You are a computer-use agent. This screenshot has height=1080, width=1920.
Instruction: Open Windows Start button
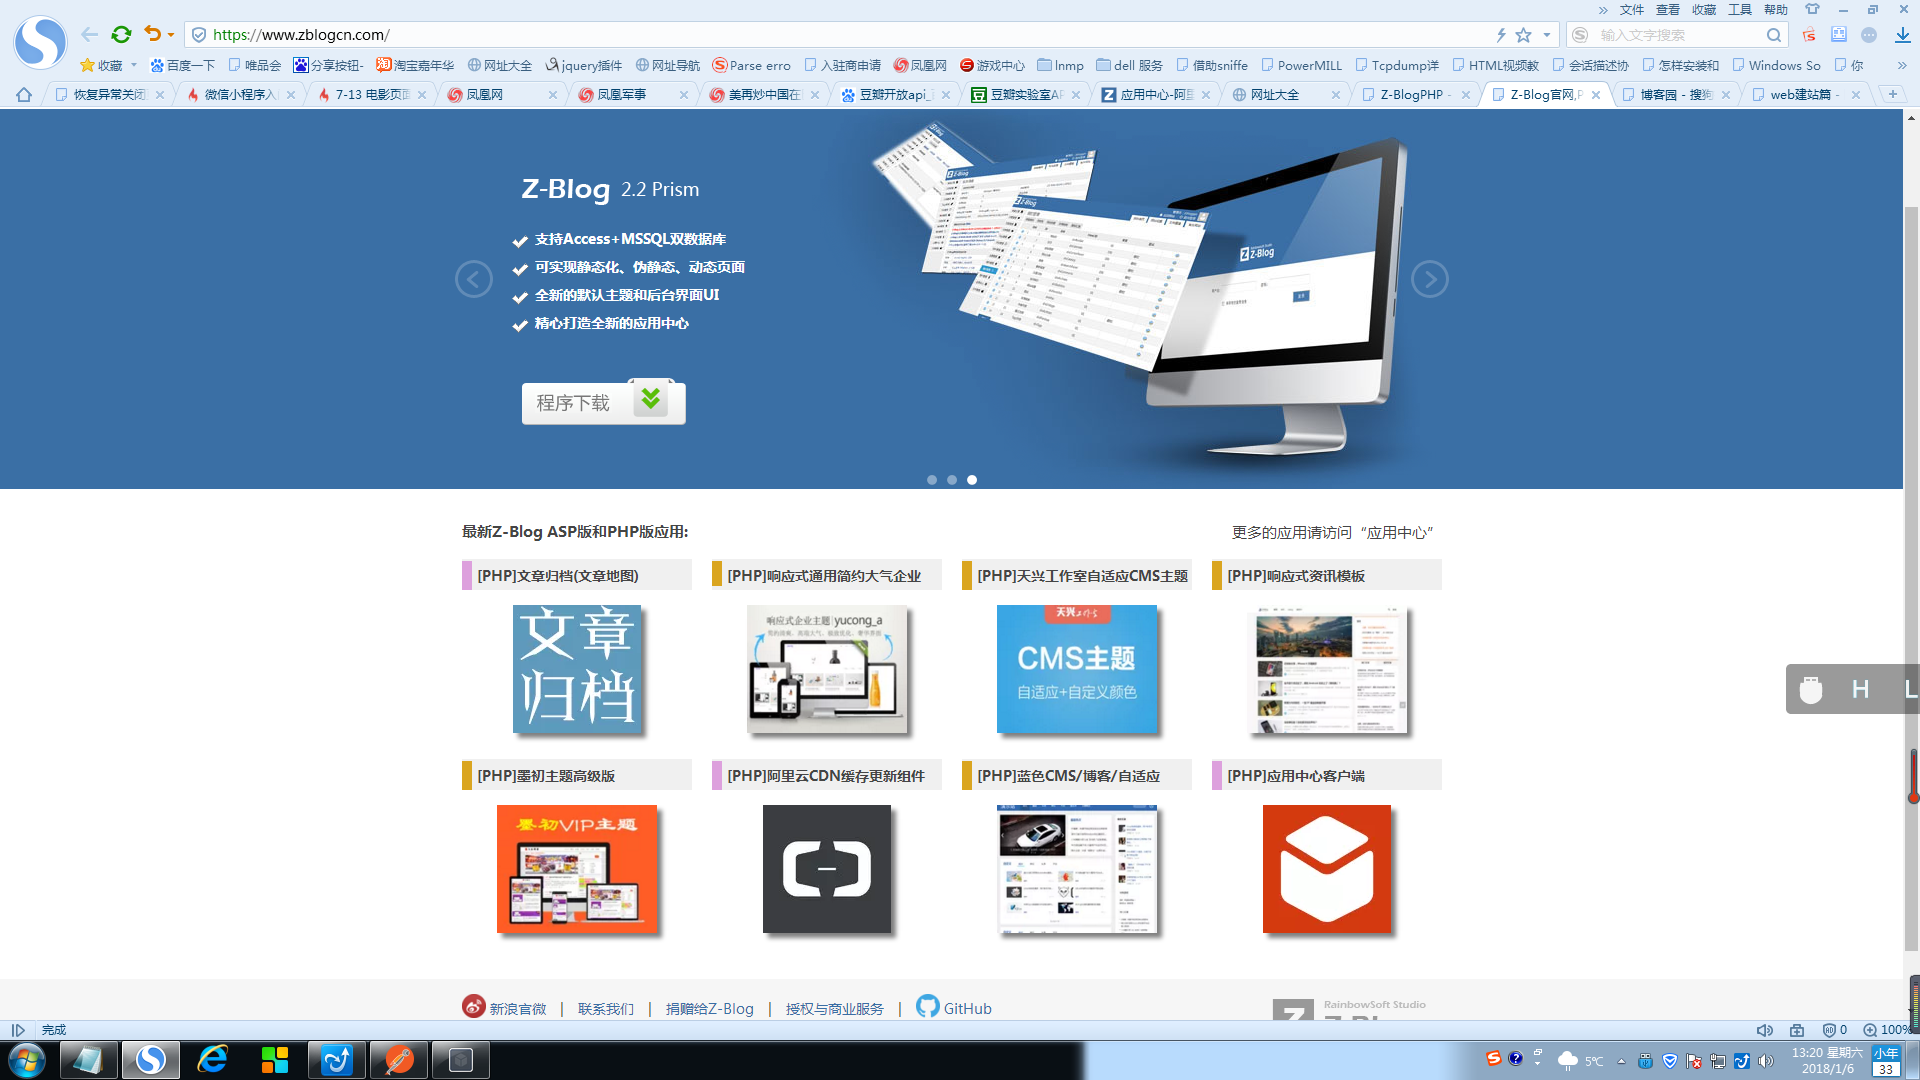click(27, 1060)
